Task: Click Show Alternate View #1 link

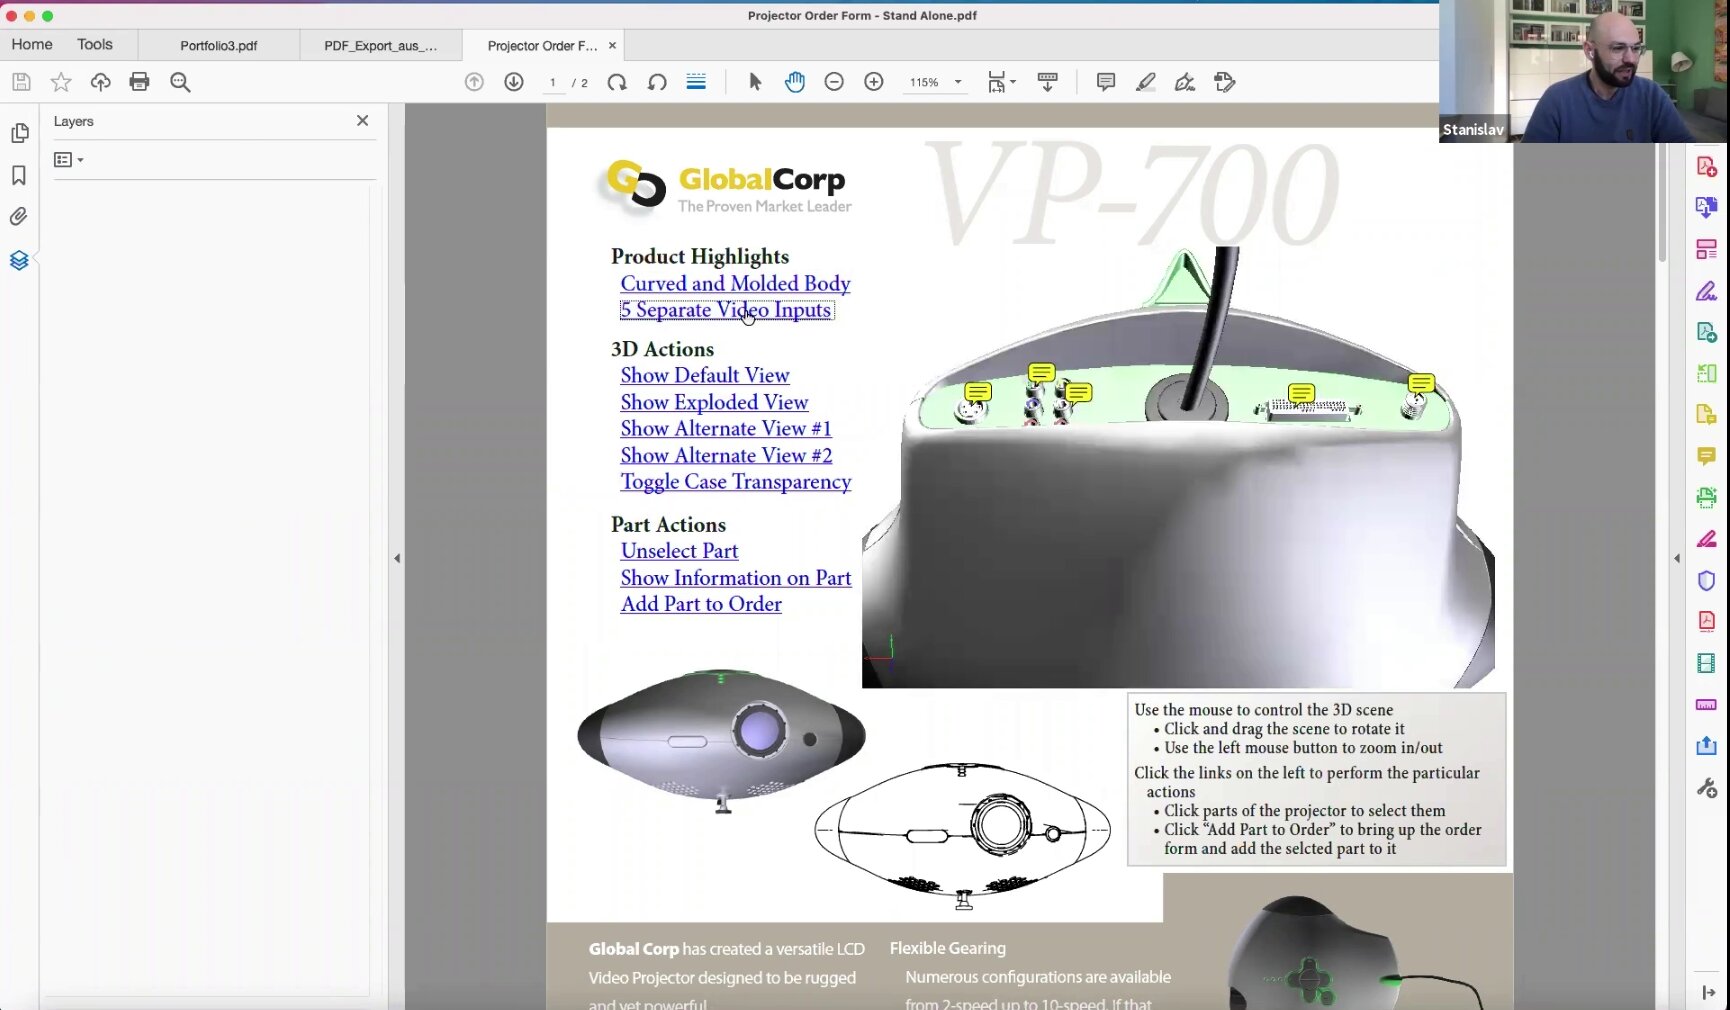Action: coord(726,428)
